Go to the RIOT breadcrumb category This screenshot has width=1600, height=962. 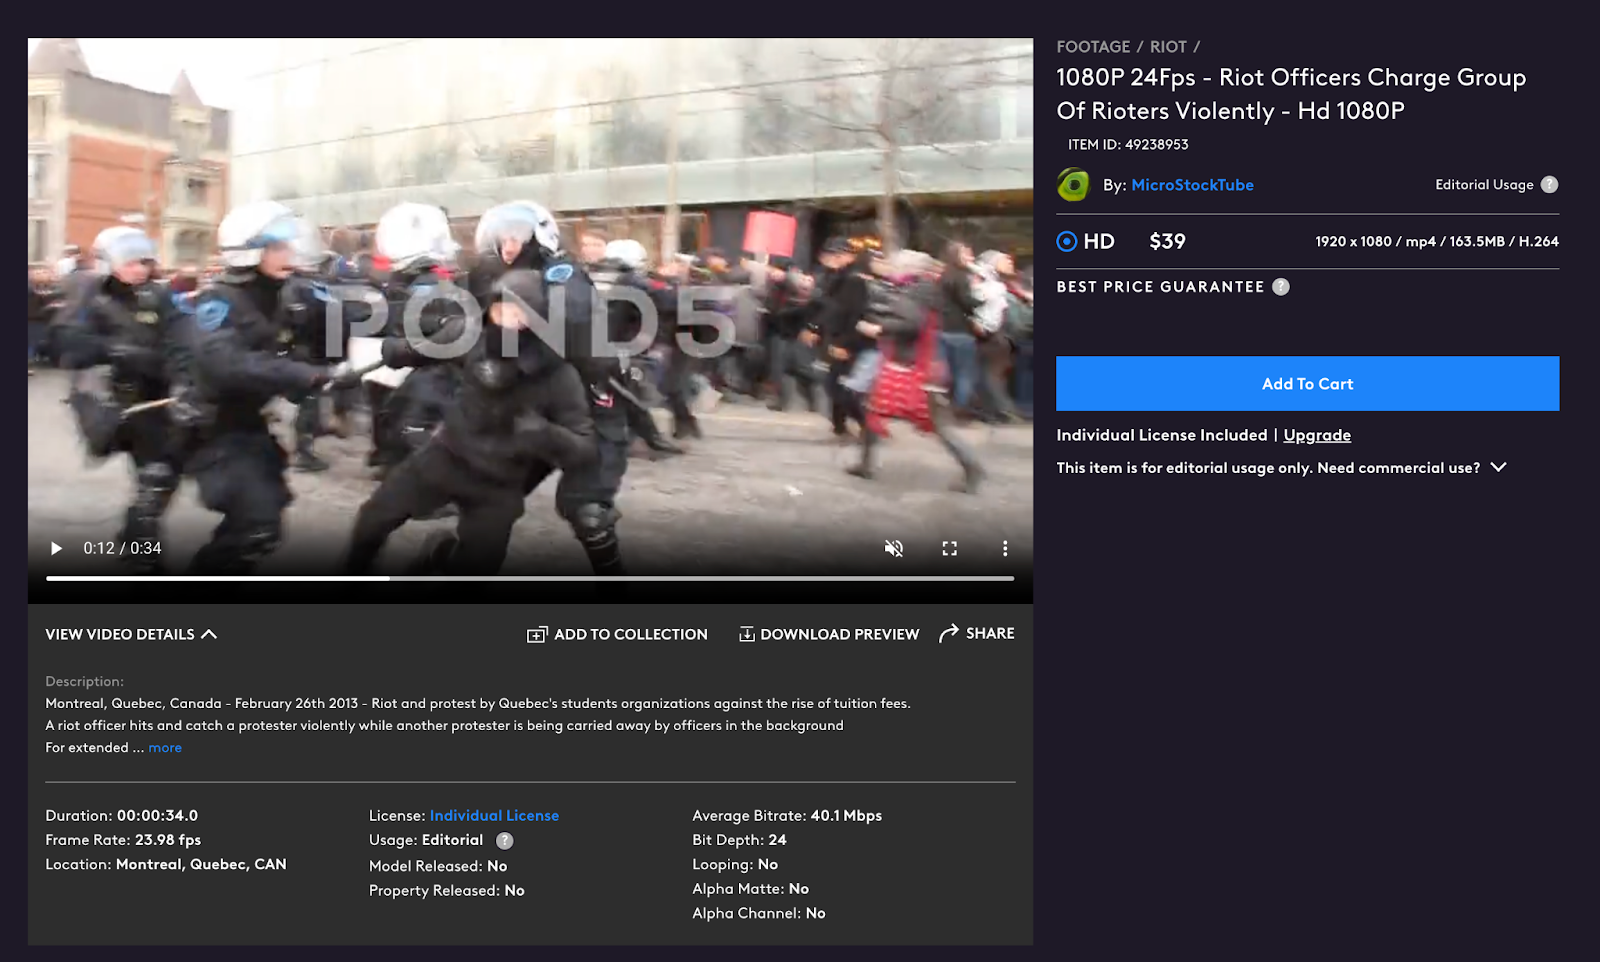[1168, 47]
